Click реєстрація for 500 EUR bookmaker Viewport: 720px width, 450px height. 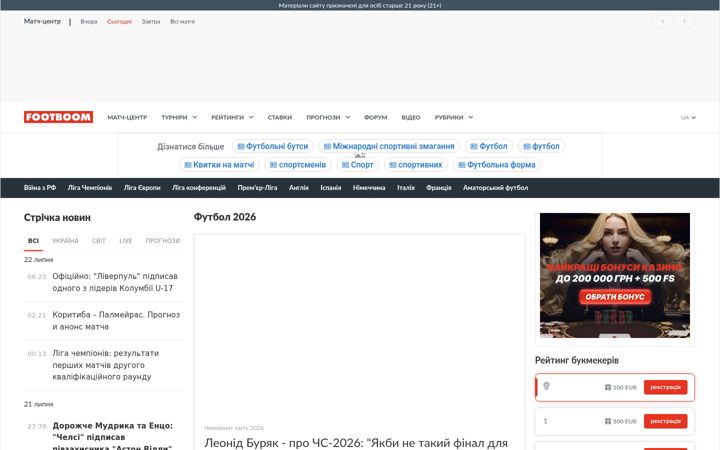pos(665,421)
